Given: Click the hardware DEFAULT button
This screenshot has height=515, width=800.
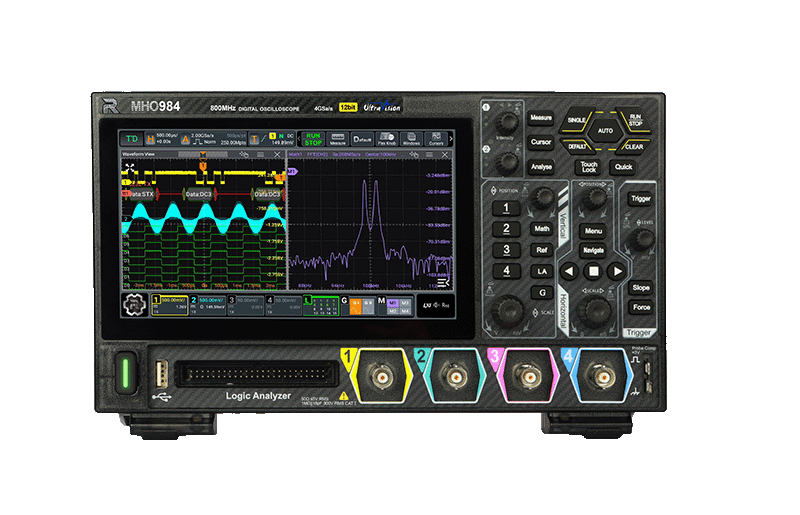Looking at the screenshot, I should point(578,146).
